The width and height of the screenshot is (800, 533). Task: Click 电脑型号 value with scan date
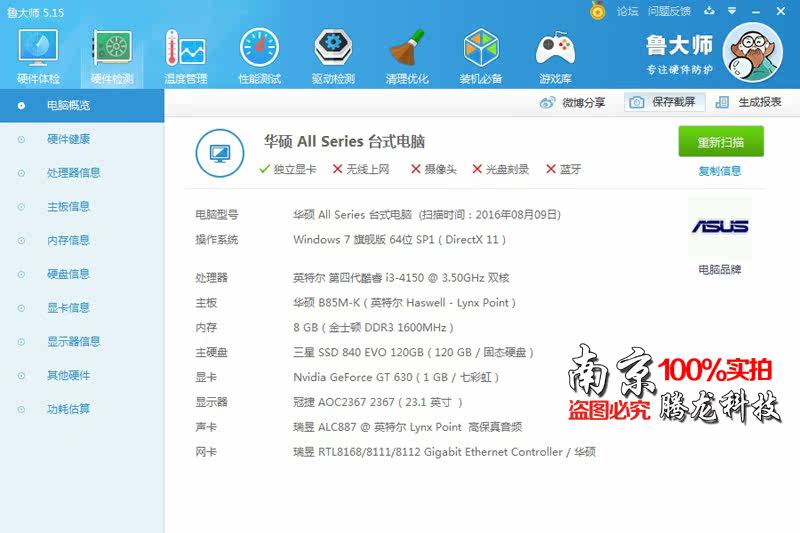(x=427, y=215)
